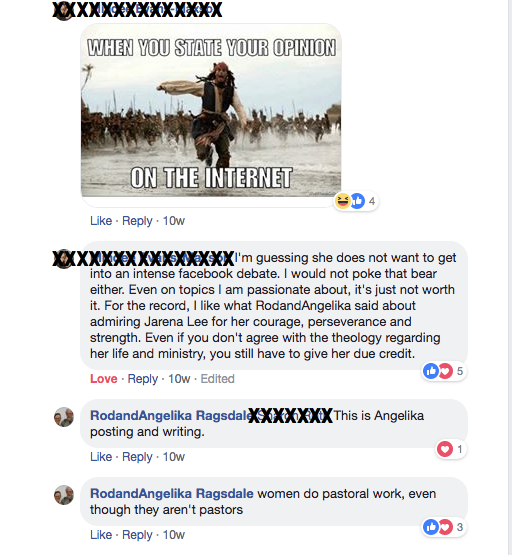Reply to 'This is Angelika' comment
Viewport: 512px width, 555px height.
pyautogui.click(x=137, y=457)
